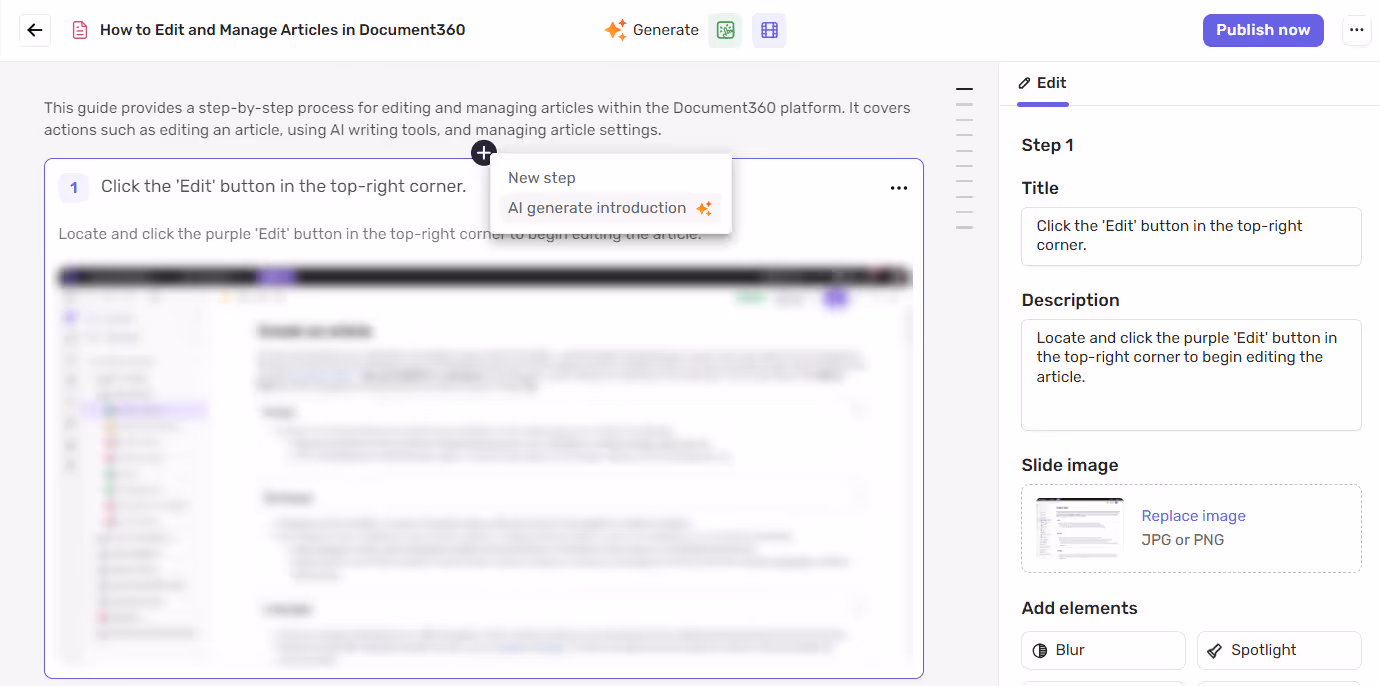Focus the Description text area
1380x686 pixels.
pos(1191,375)
